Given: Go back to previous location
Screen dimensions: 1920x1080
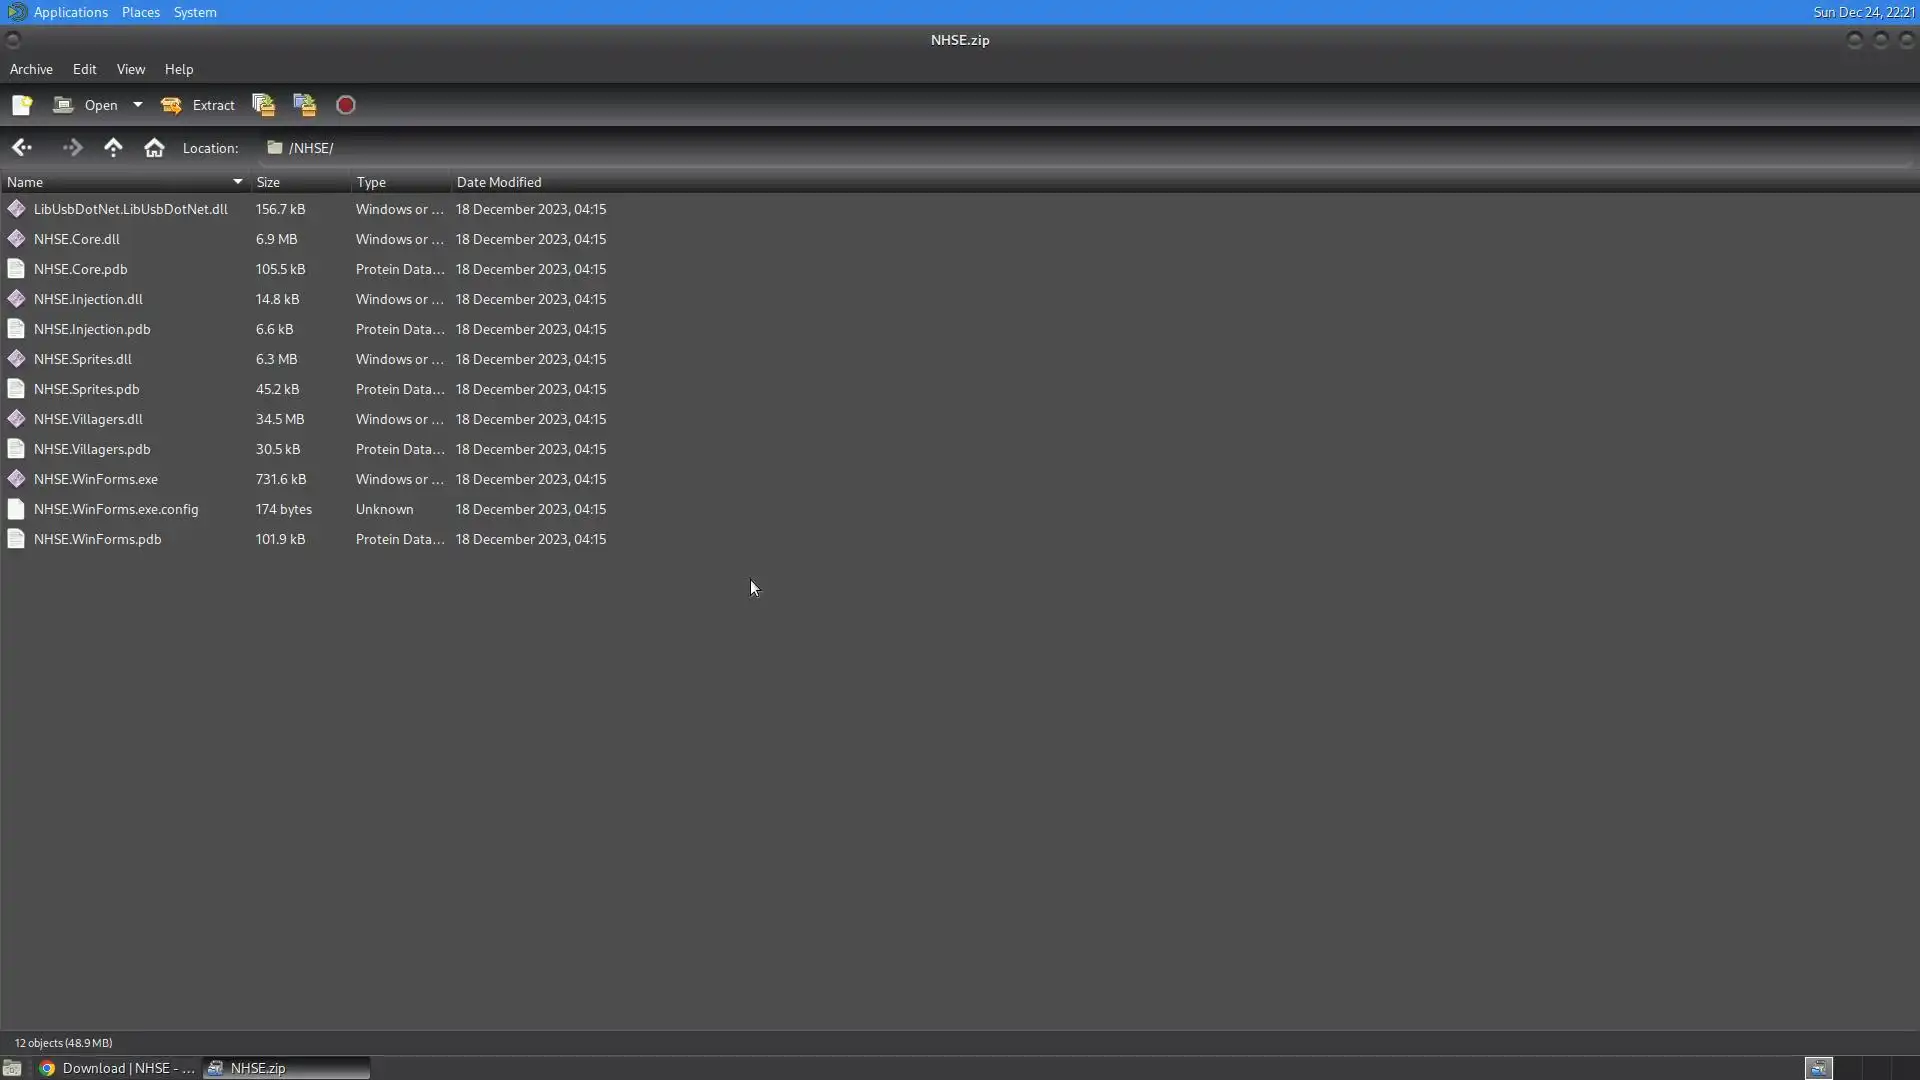Looking at the screenshot, I should 22,148.
